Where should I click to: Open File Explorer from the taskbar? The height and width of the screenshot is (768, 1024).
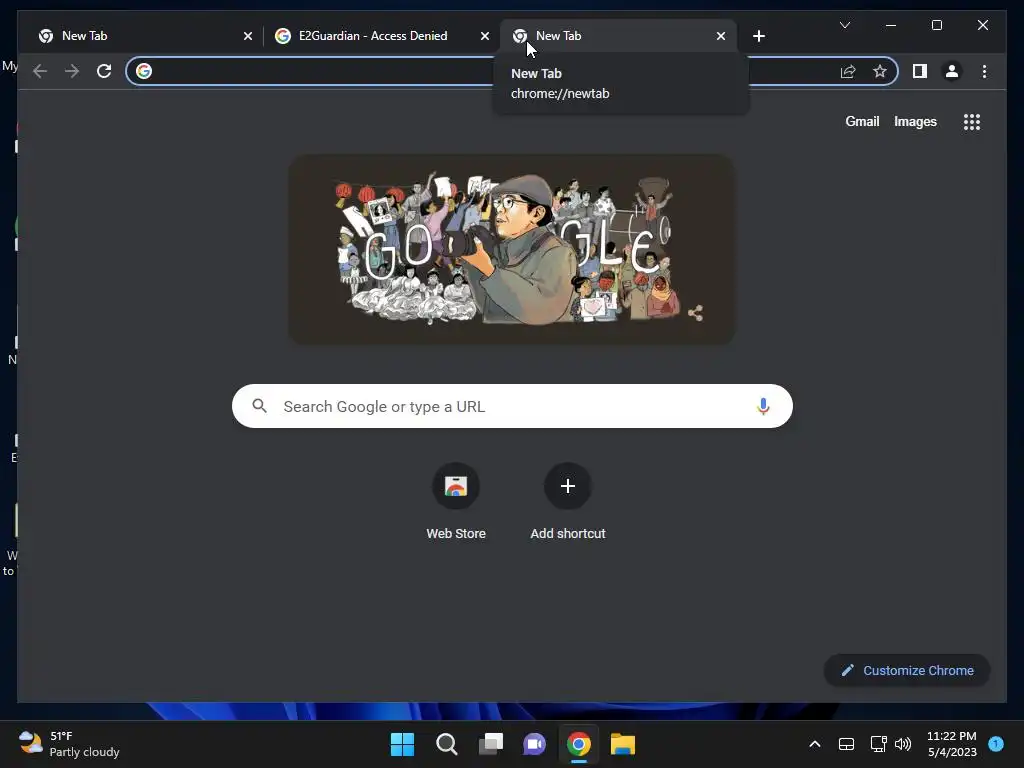622,744
